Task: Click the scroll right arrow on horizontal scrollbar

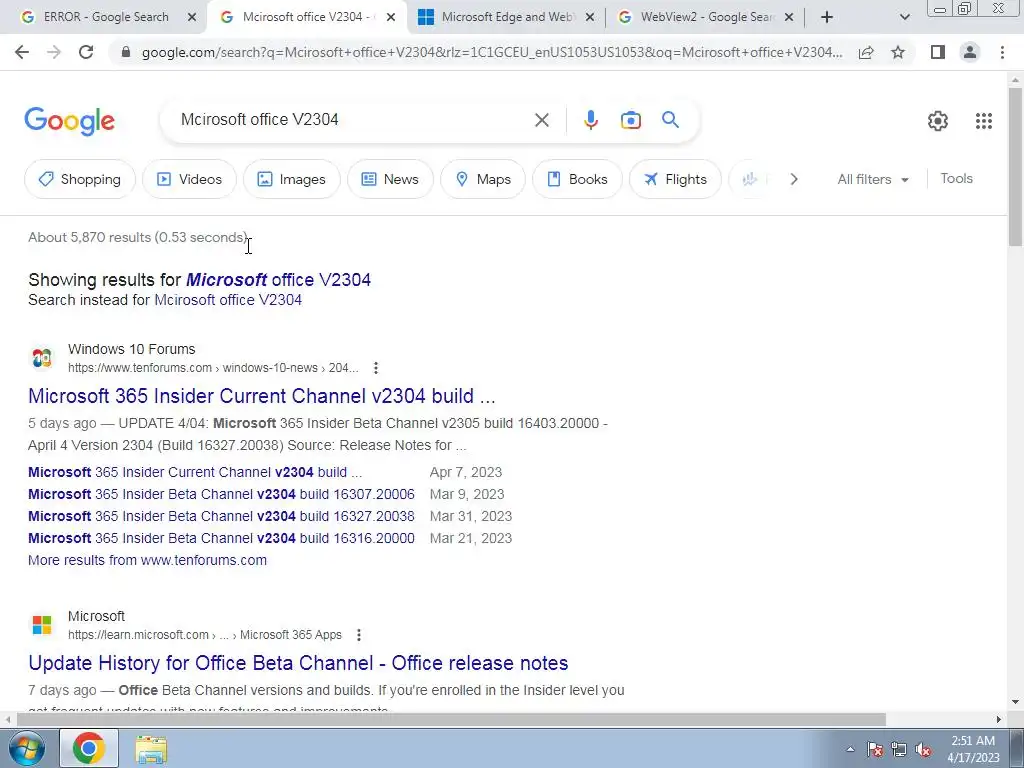Action: (x=999, y=720)
